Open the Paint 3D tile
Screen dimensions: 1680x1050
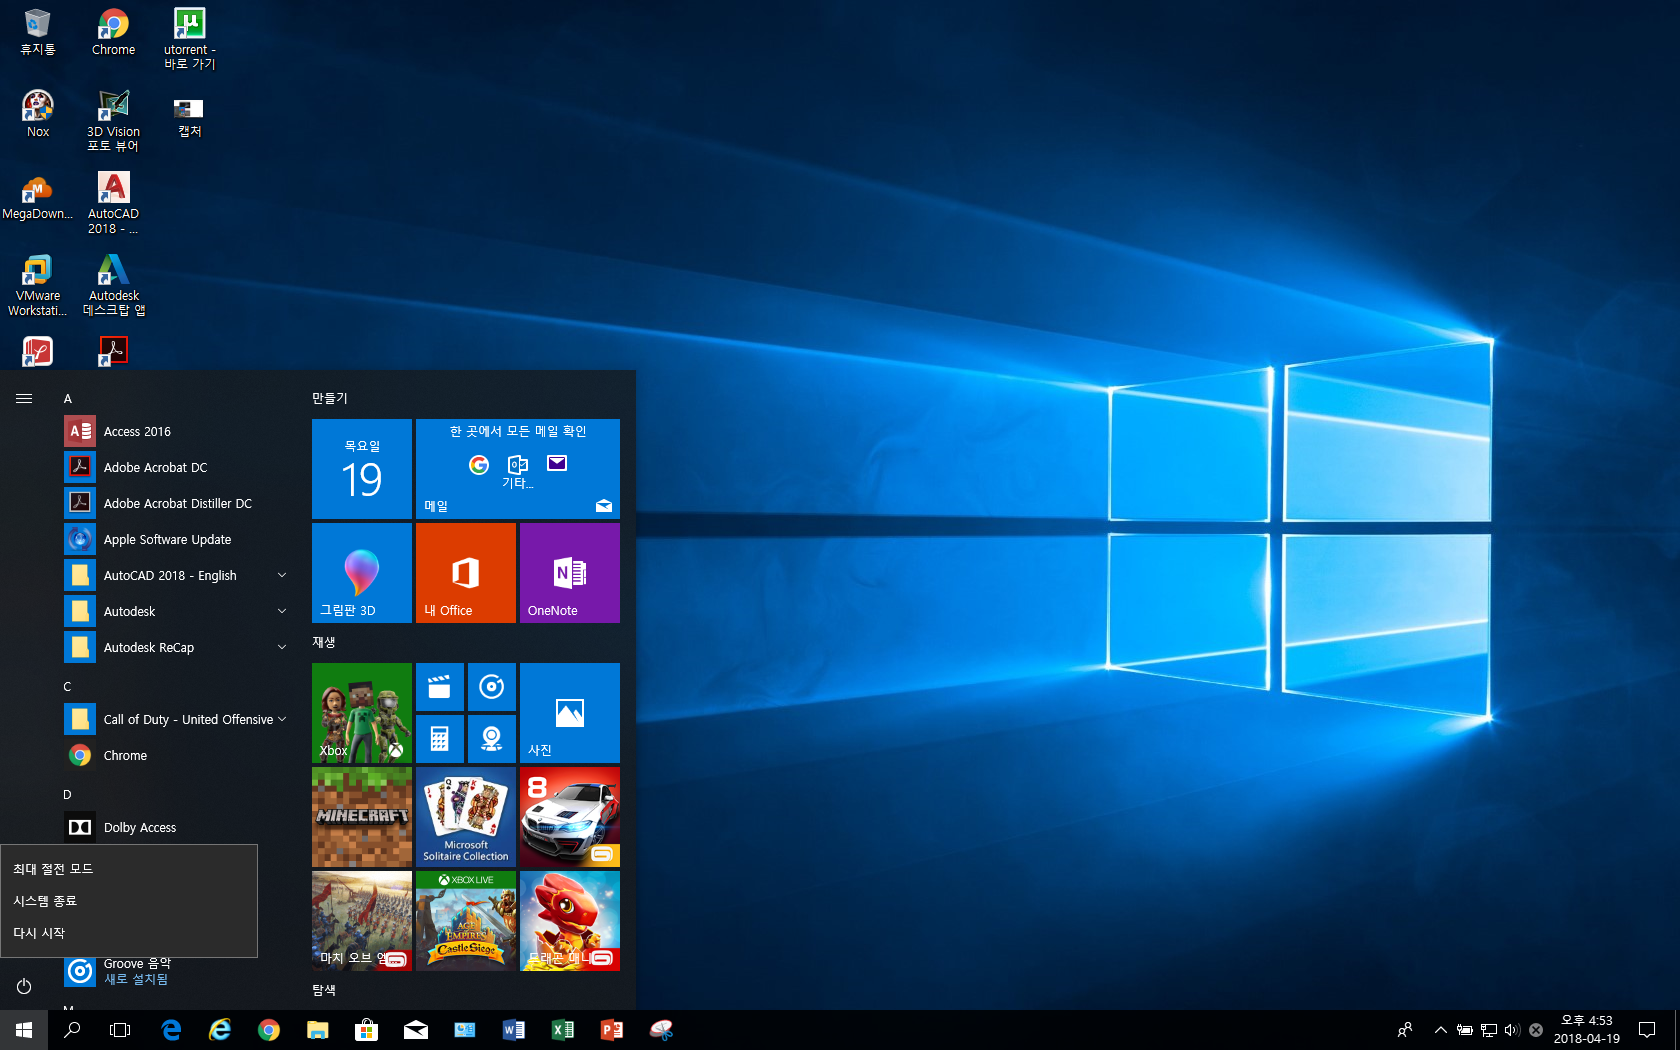[361, 572]
